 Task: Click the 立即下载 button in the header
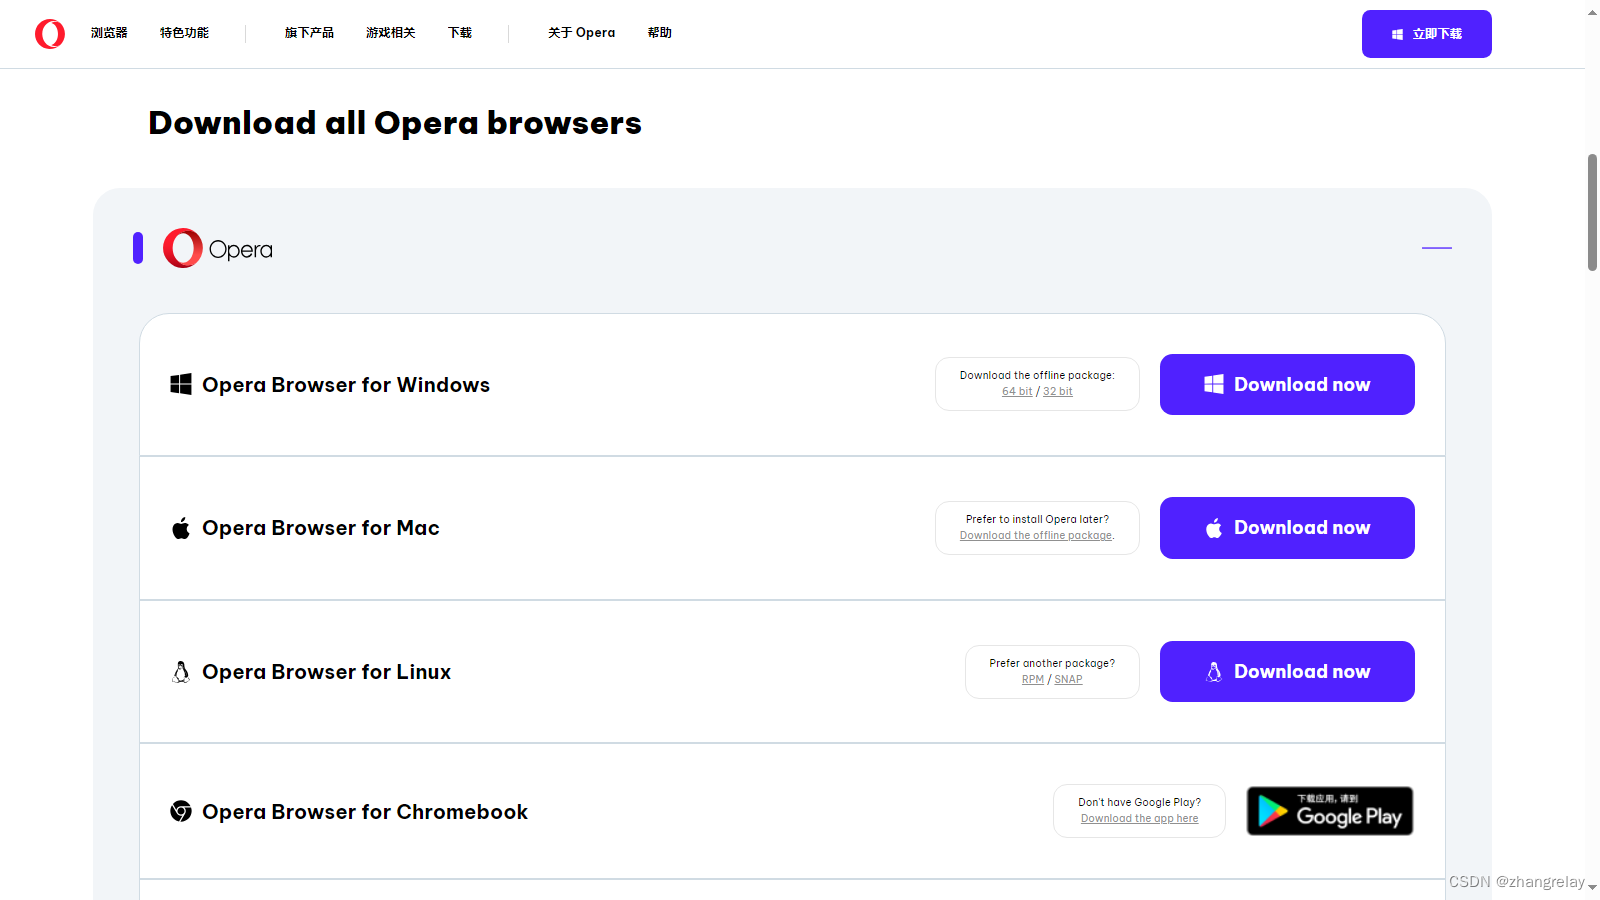pyautogui.click(x=1426, y=34)
